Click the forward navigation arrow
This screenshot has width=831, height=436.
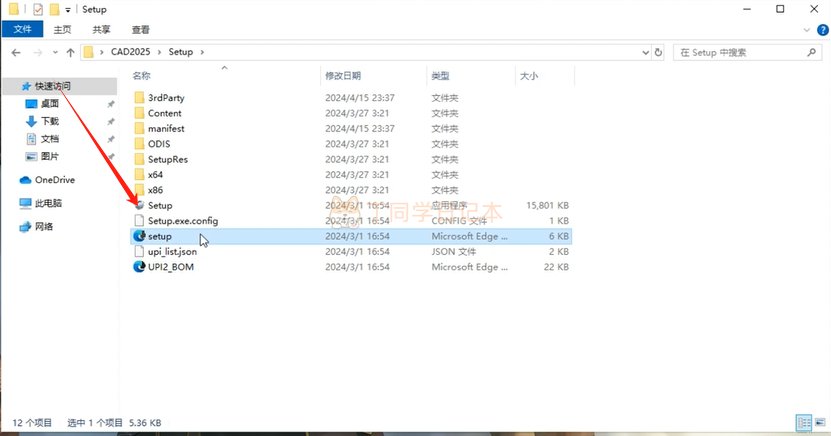38,52
